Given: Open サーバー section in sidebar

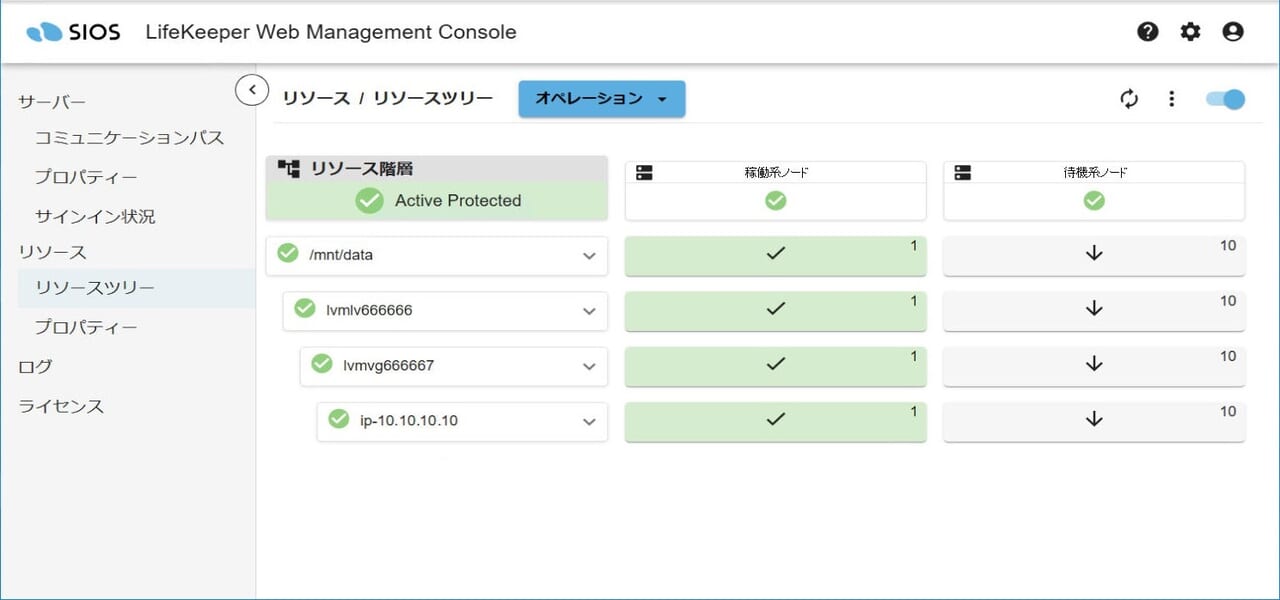Looking at the screenshot, I should [x=52, y=102].
